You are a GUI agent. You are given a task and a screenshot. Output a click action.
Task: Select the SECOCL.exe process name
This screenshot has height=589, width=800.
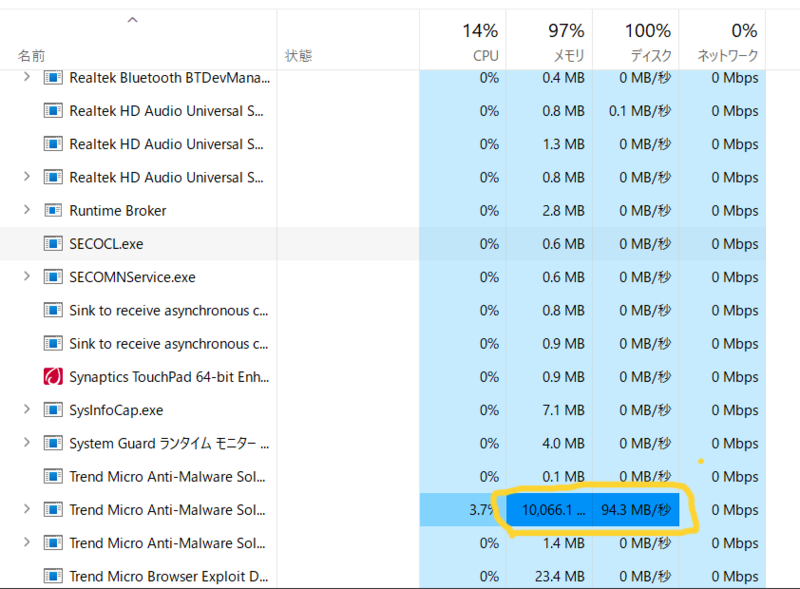point(106,244)
